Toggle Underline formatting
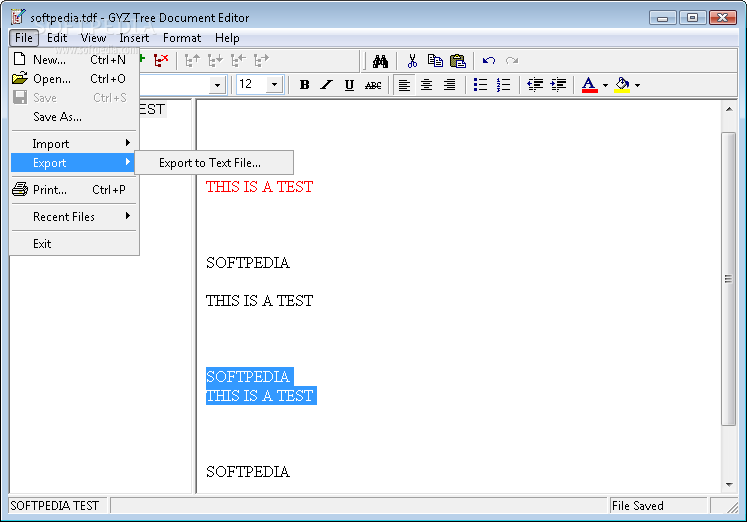747x522 pixels. [x=349, y=85]
